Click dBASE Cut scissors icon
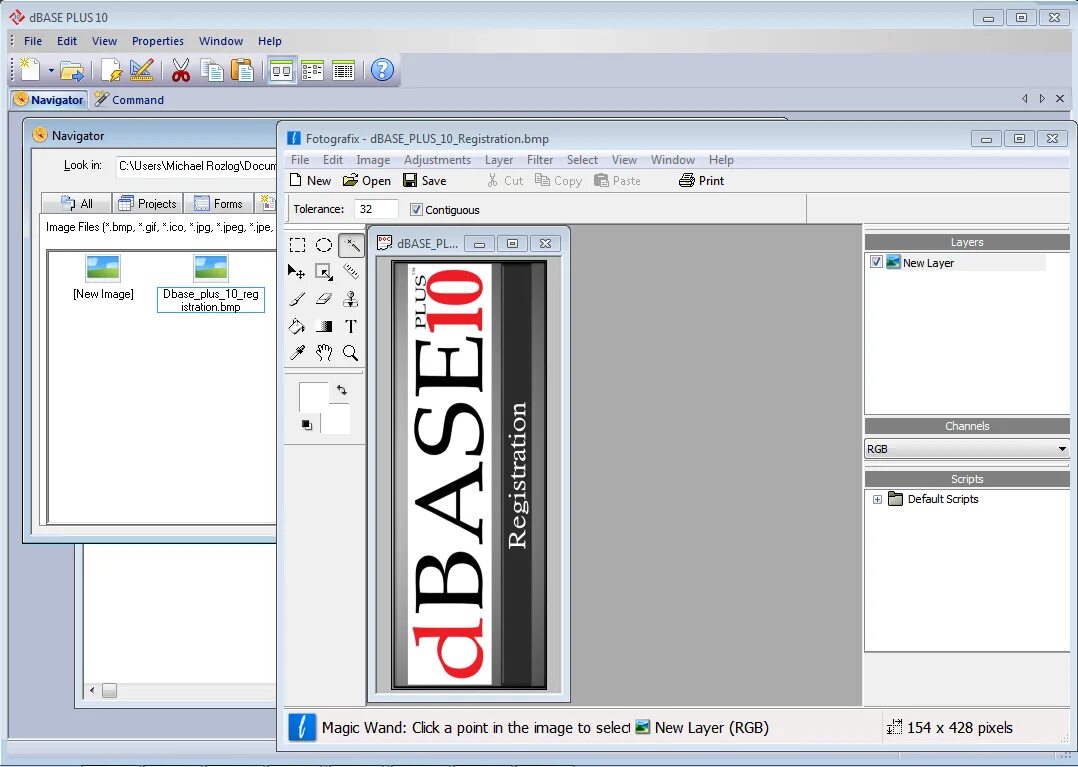1078x767 pixels. 181,70
